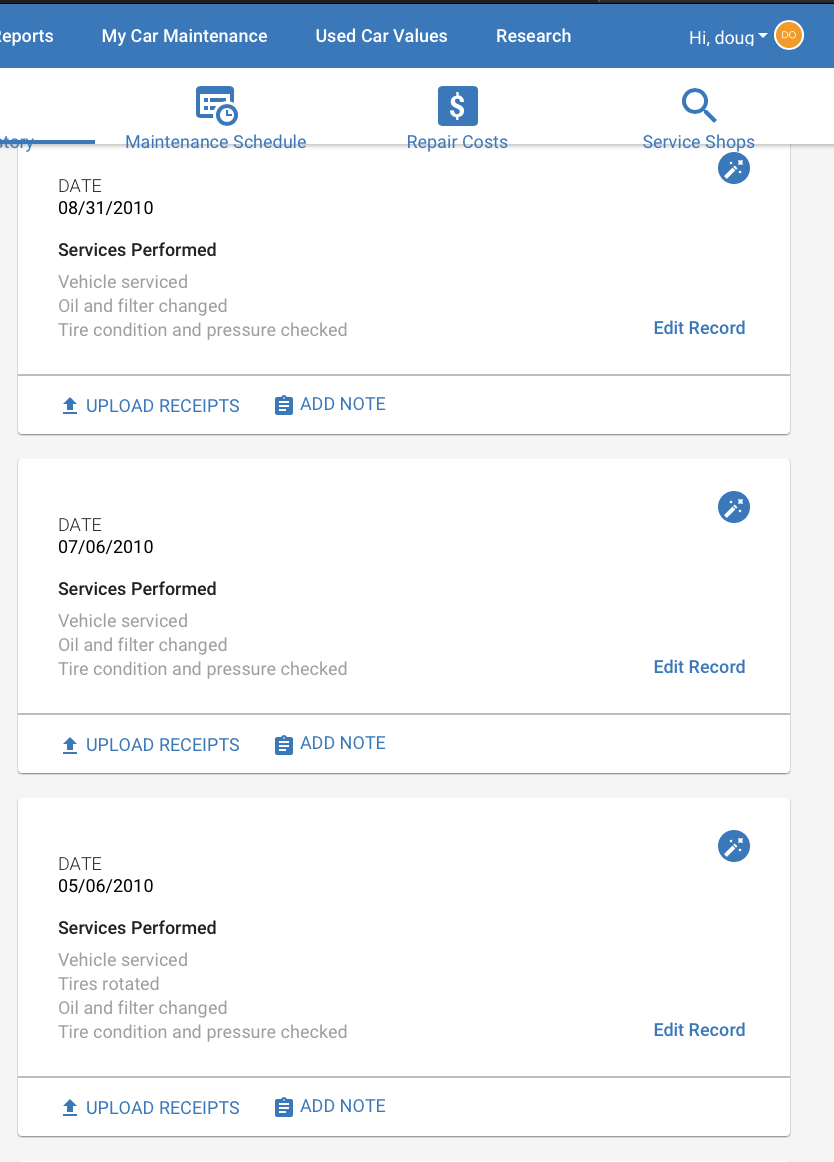The width and height of the screenshot is (834, 1162).
Task: Open the Maintenance Schedule calendar icon
Action: point(216,105)
